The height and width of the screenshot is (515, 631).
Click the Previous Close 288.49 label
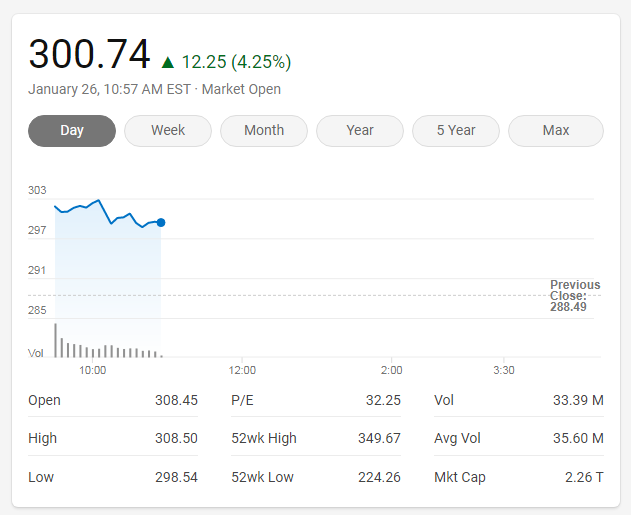point(575,296)
